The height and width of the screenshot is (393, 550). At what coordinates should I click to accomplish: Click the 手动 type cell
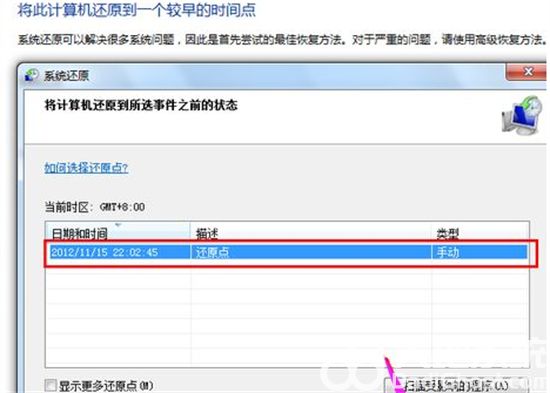click(x=448, y=252)
